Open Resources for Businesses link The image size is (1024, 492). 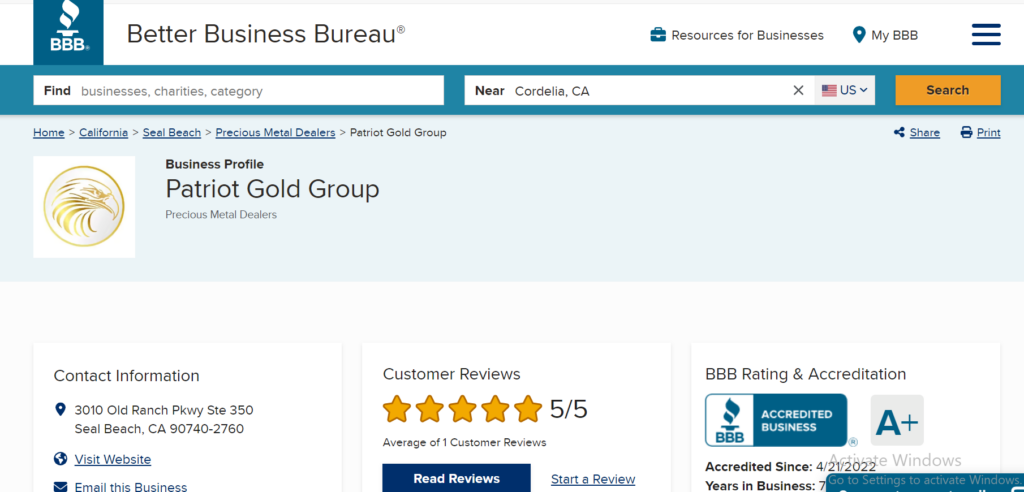pyautogui.click(x=747, y=35)
